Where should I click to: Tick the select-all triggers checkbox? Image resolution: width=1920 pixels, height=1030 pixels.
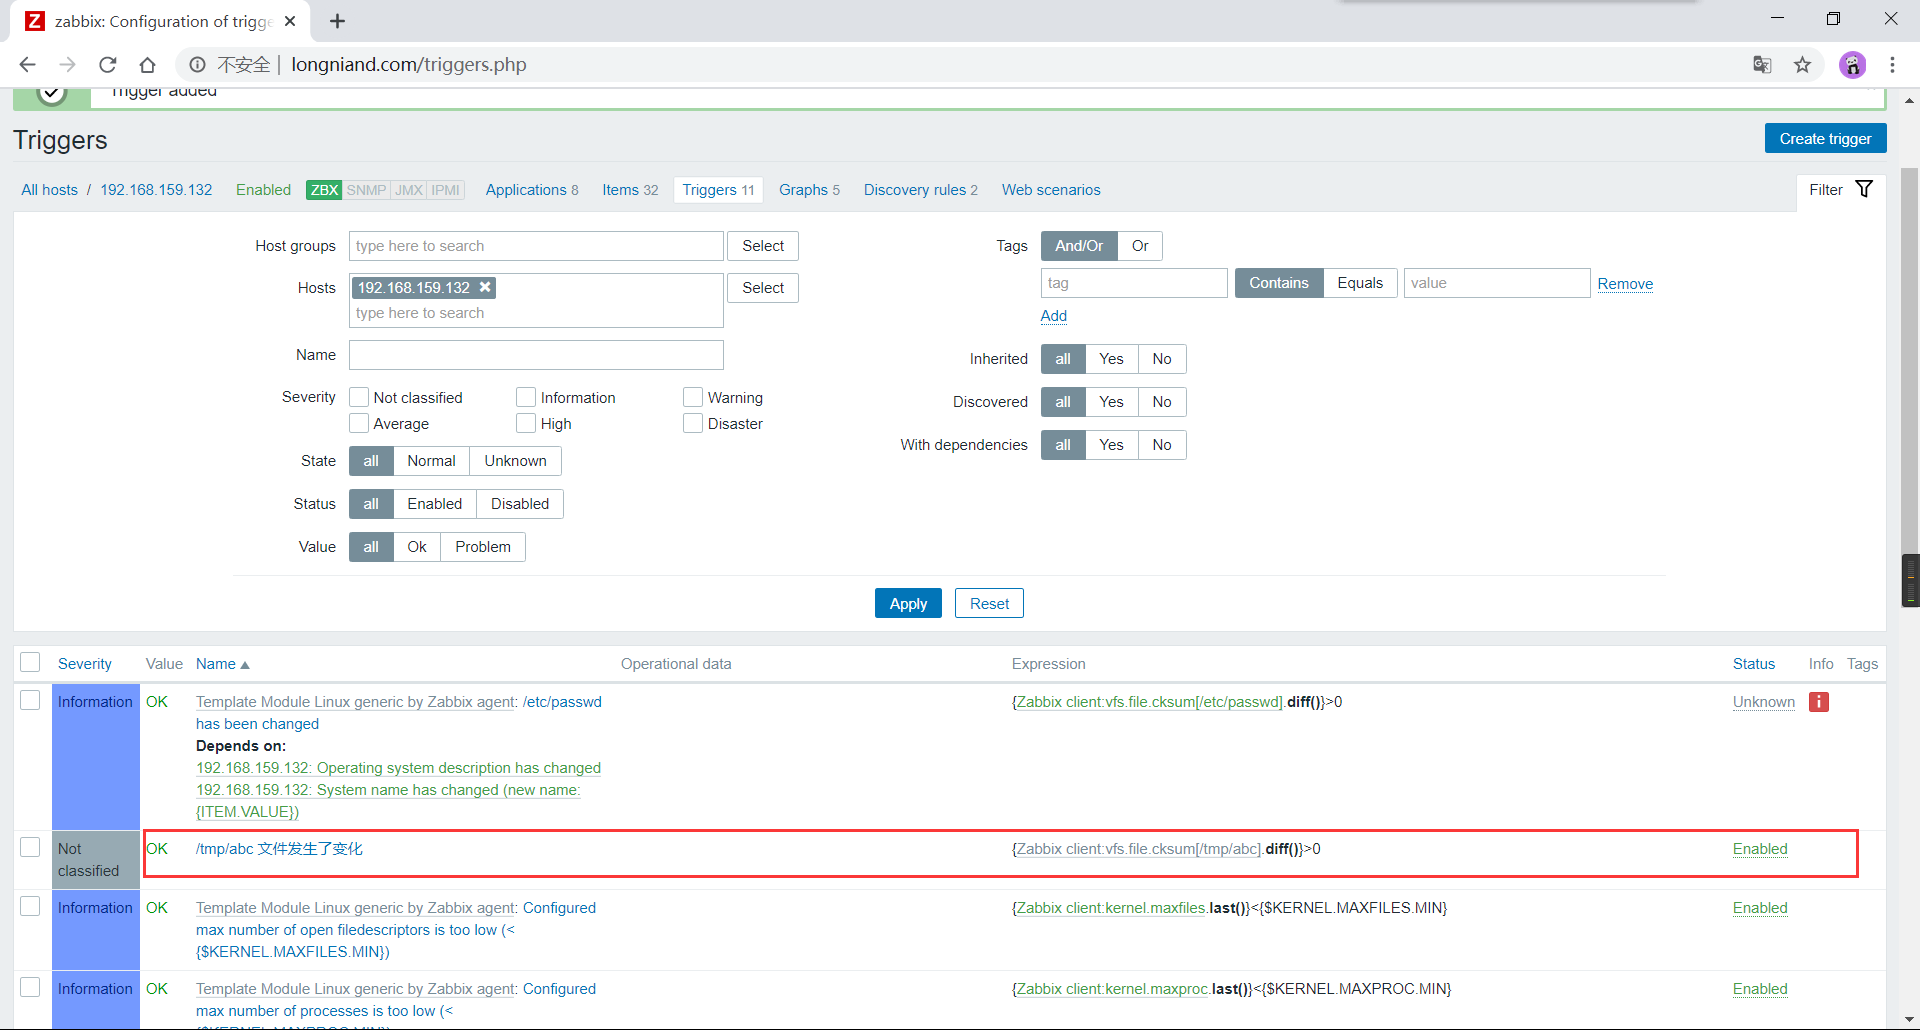[x=30, y=662]
